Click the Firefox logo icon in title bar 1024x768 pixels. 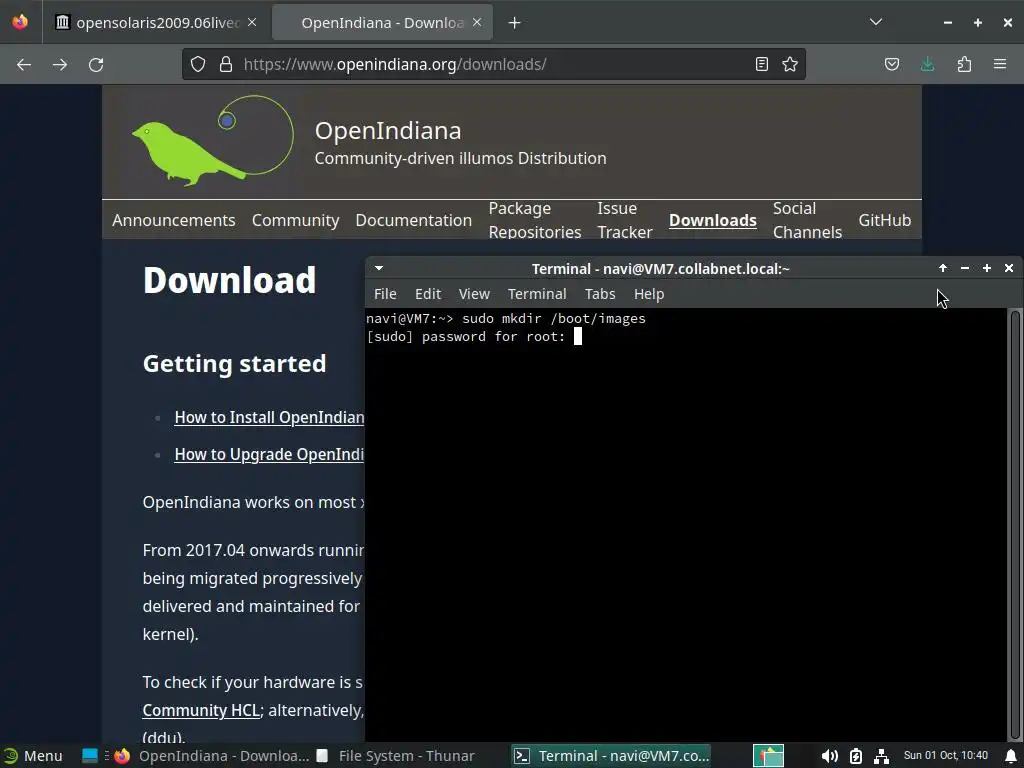(x=20, y=22)
